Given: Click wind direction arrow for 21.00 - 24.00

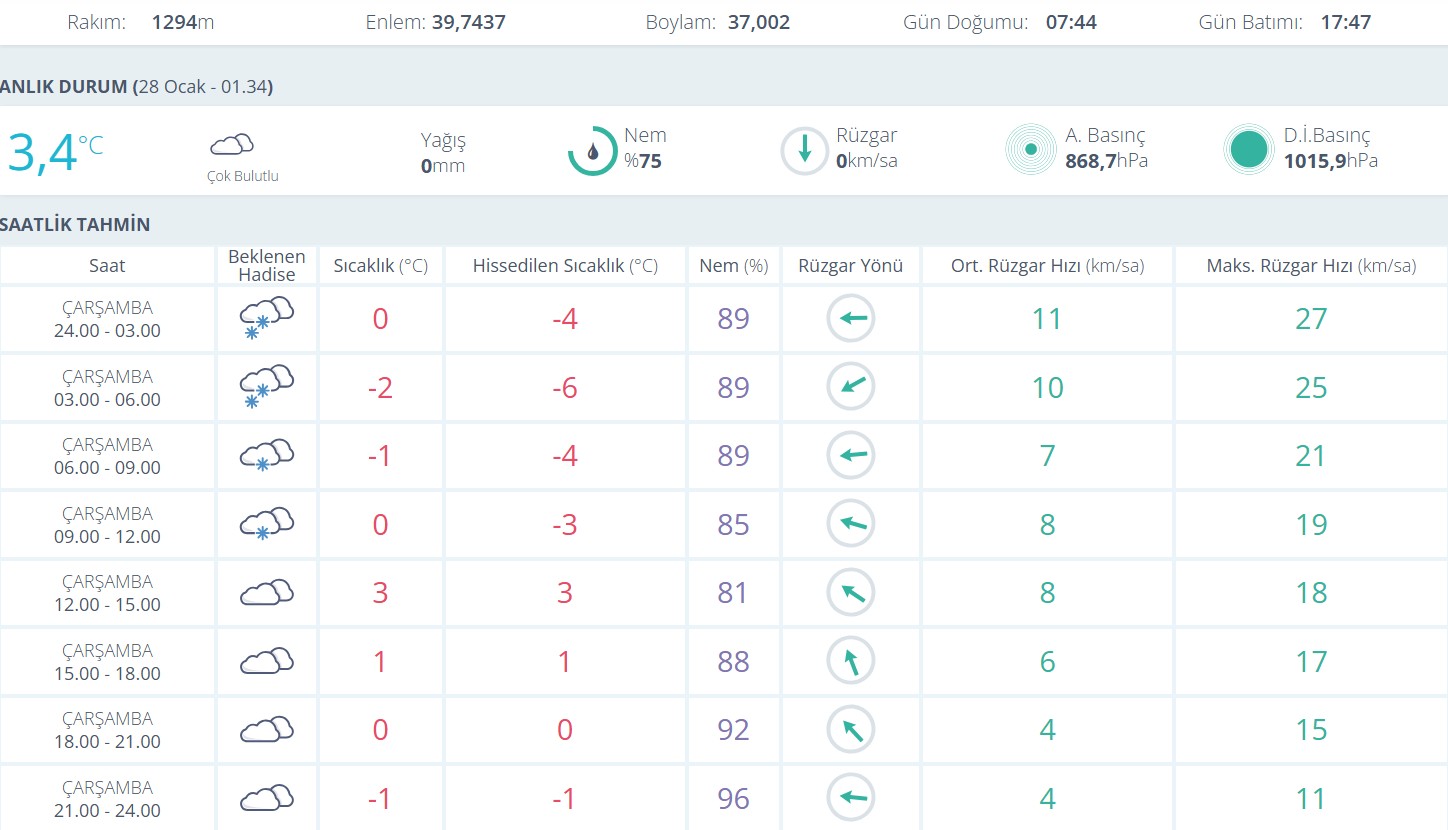Looking at the screenshot, I should (x=851, y=798).
